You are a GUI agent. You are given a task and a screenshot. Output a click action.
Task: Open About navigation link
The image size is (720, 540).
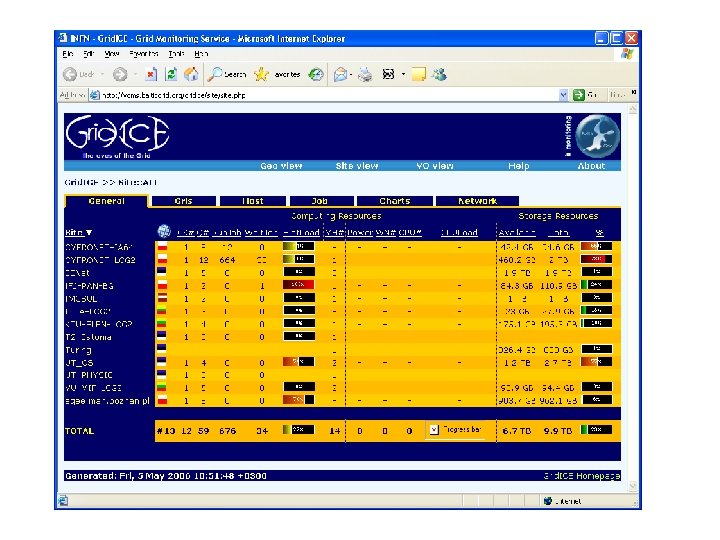591,166
